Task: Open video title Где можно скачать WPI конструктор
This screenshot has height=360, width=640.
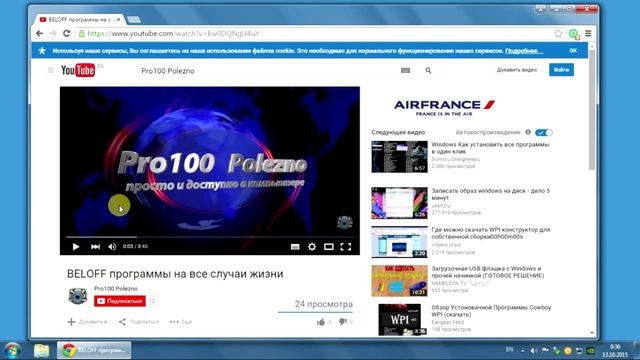Action: (x=491, y=233)
